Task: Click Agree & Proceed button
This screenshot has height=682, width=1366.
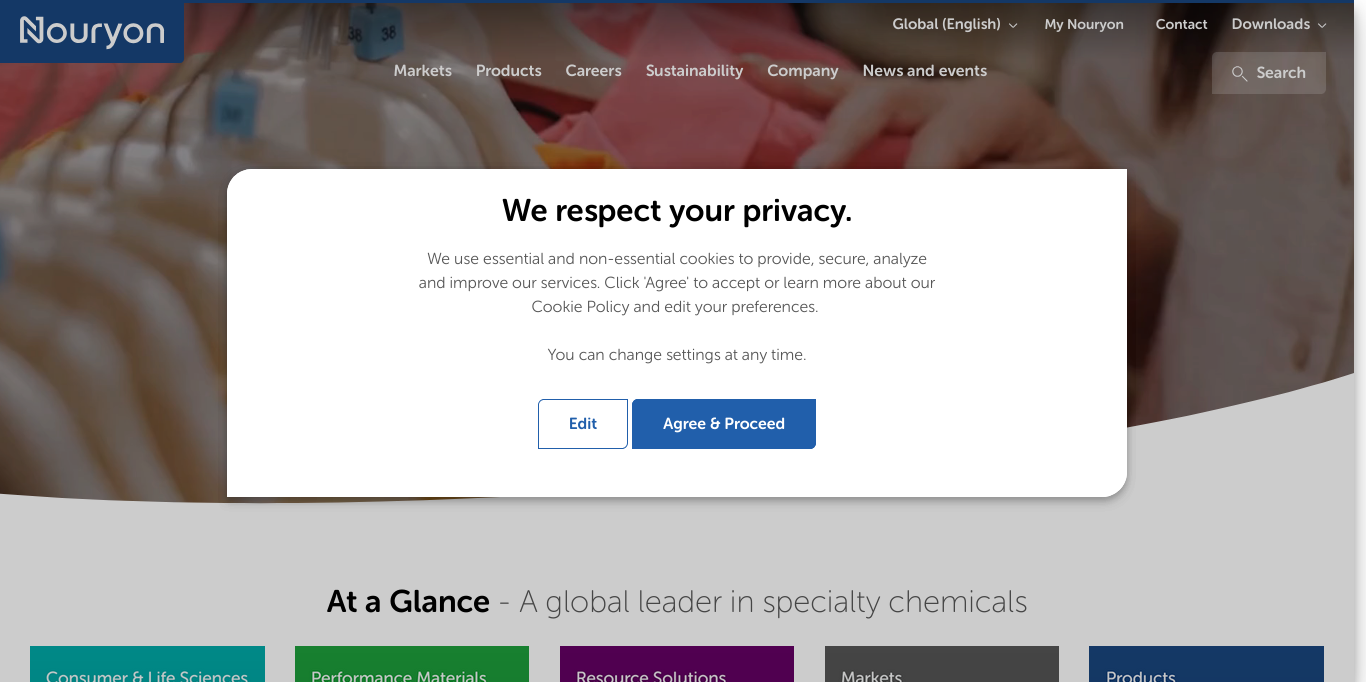Action: coord(724,424)
